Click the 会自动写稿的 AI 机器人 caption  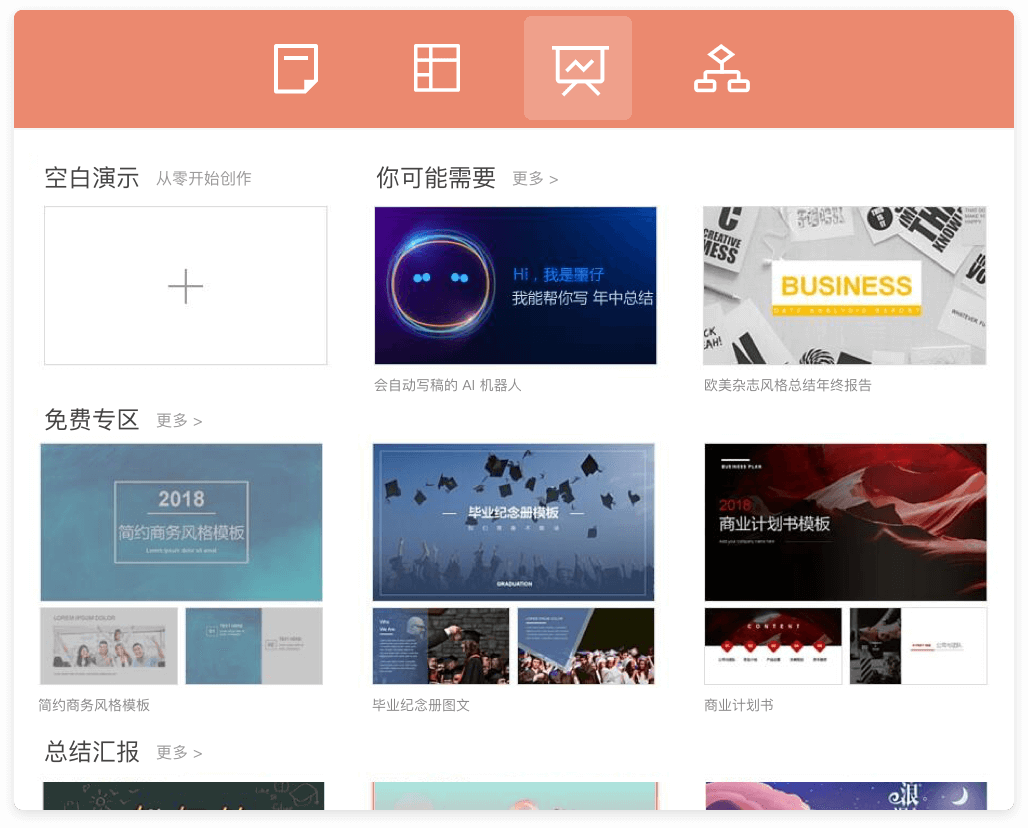coord(448,385)
